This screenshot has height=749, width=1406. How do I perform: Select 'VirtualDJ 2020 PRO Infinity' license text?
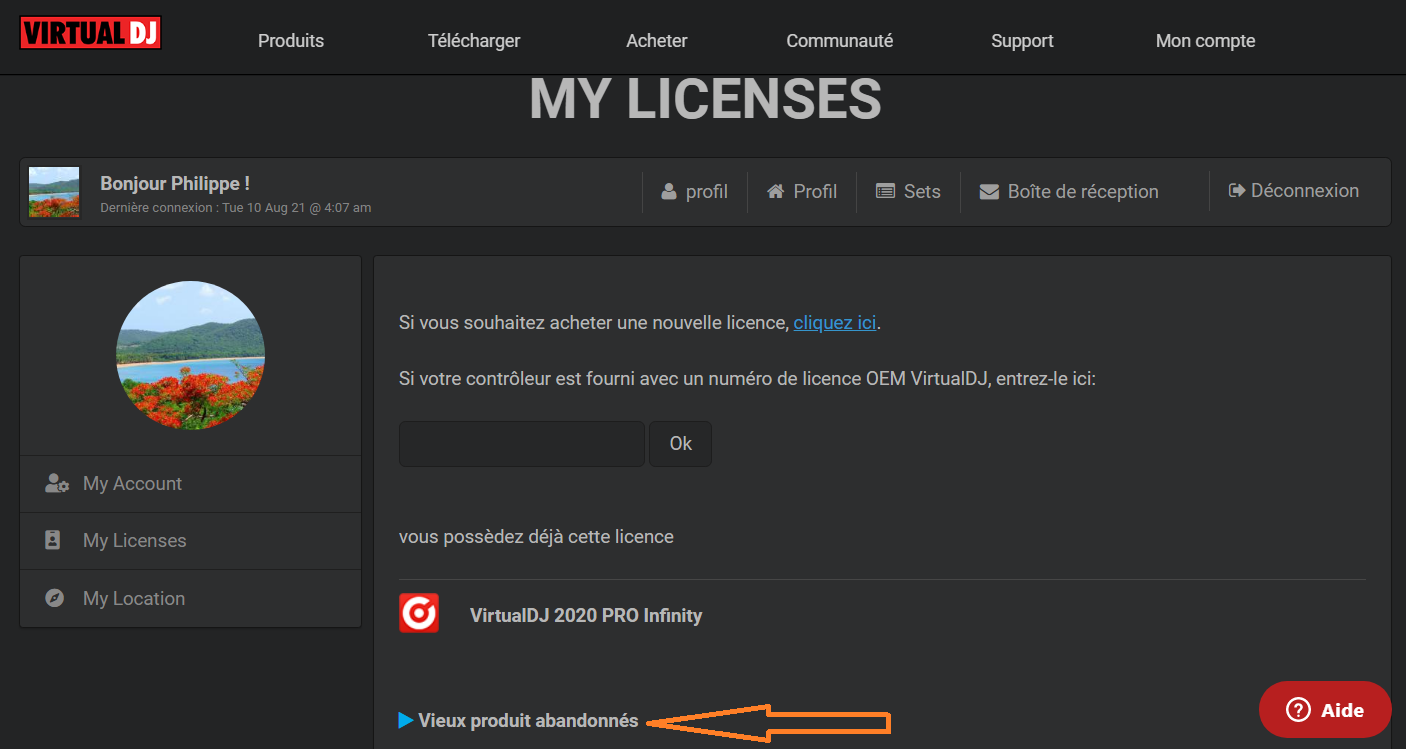tap(586, 615)
